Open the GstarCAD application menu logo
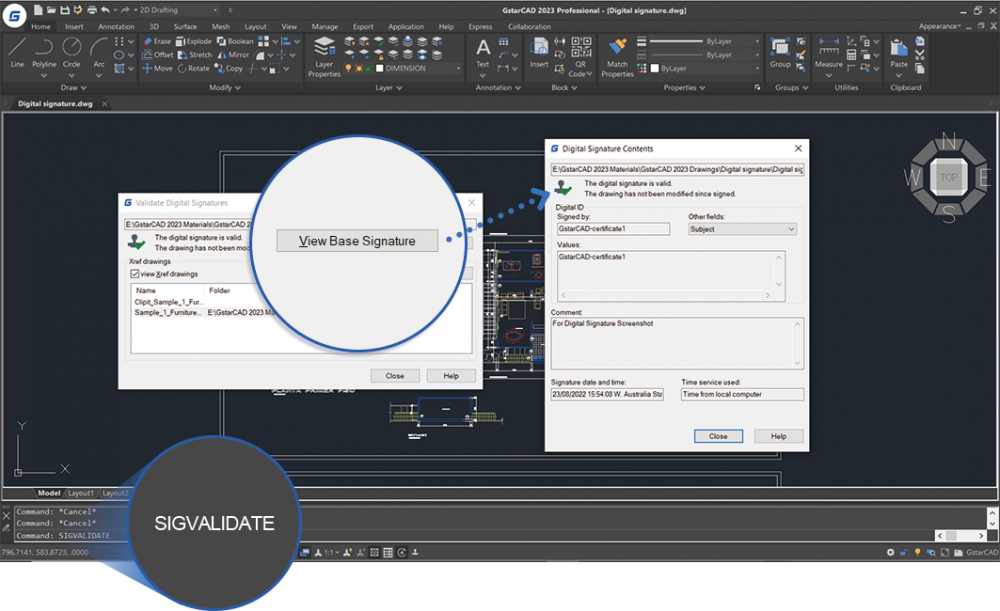Viewport: 1000px width, 611px height. tap(14, 16)
